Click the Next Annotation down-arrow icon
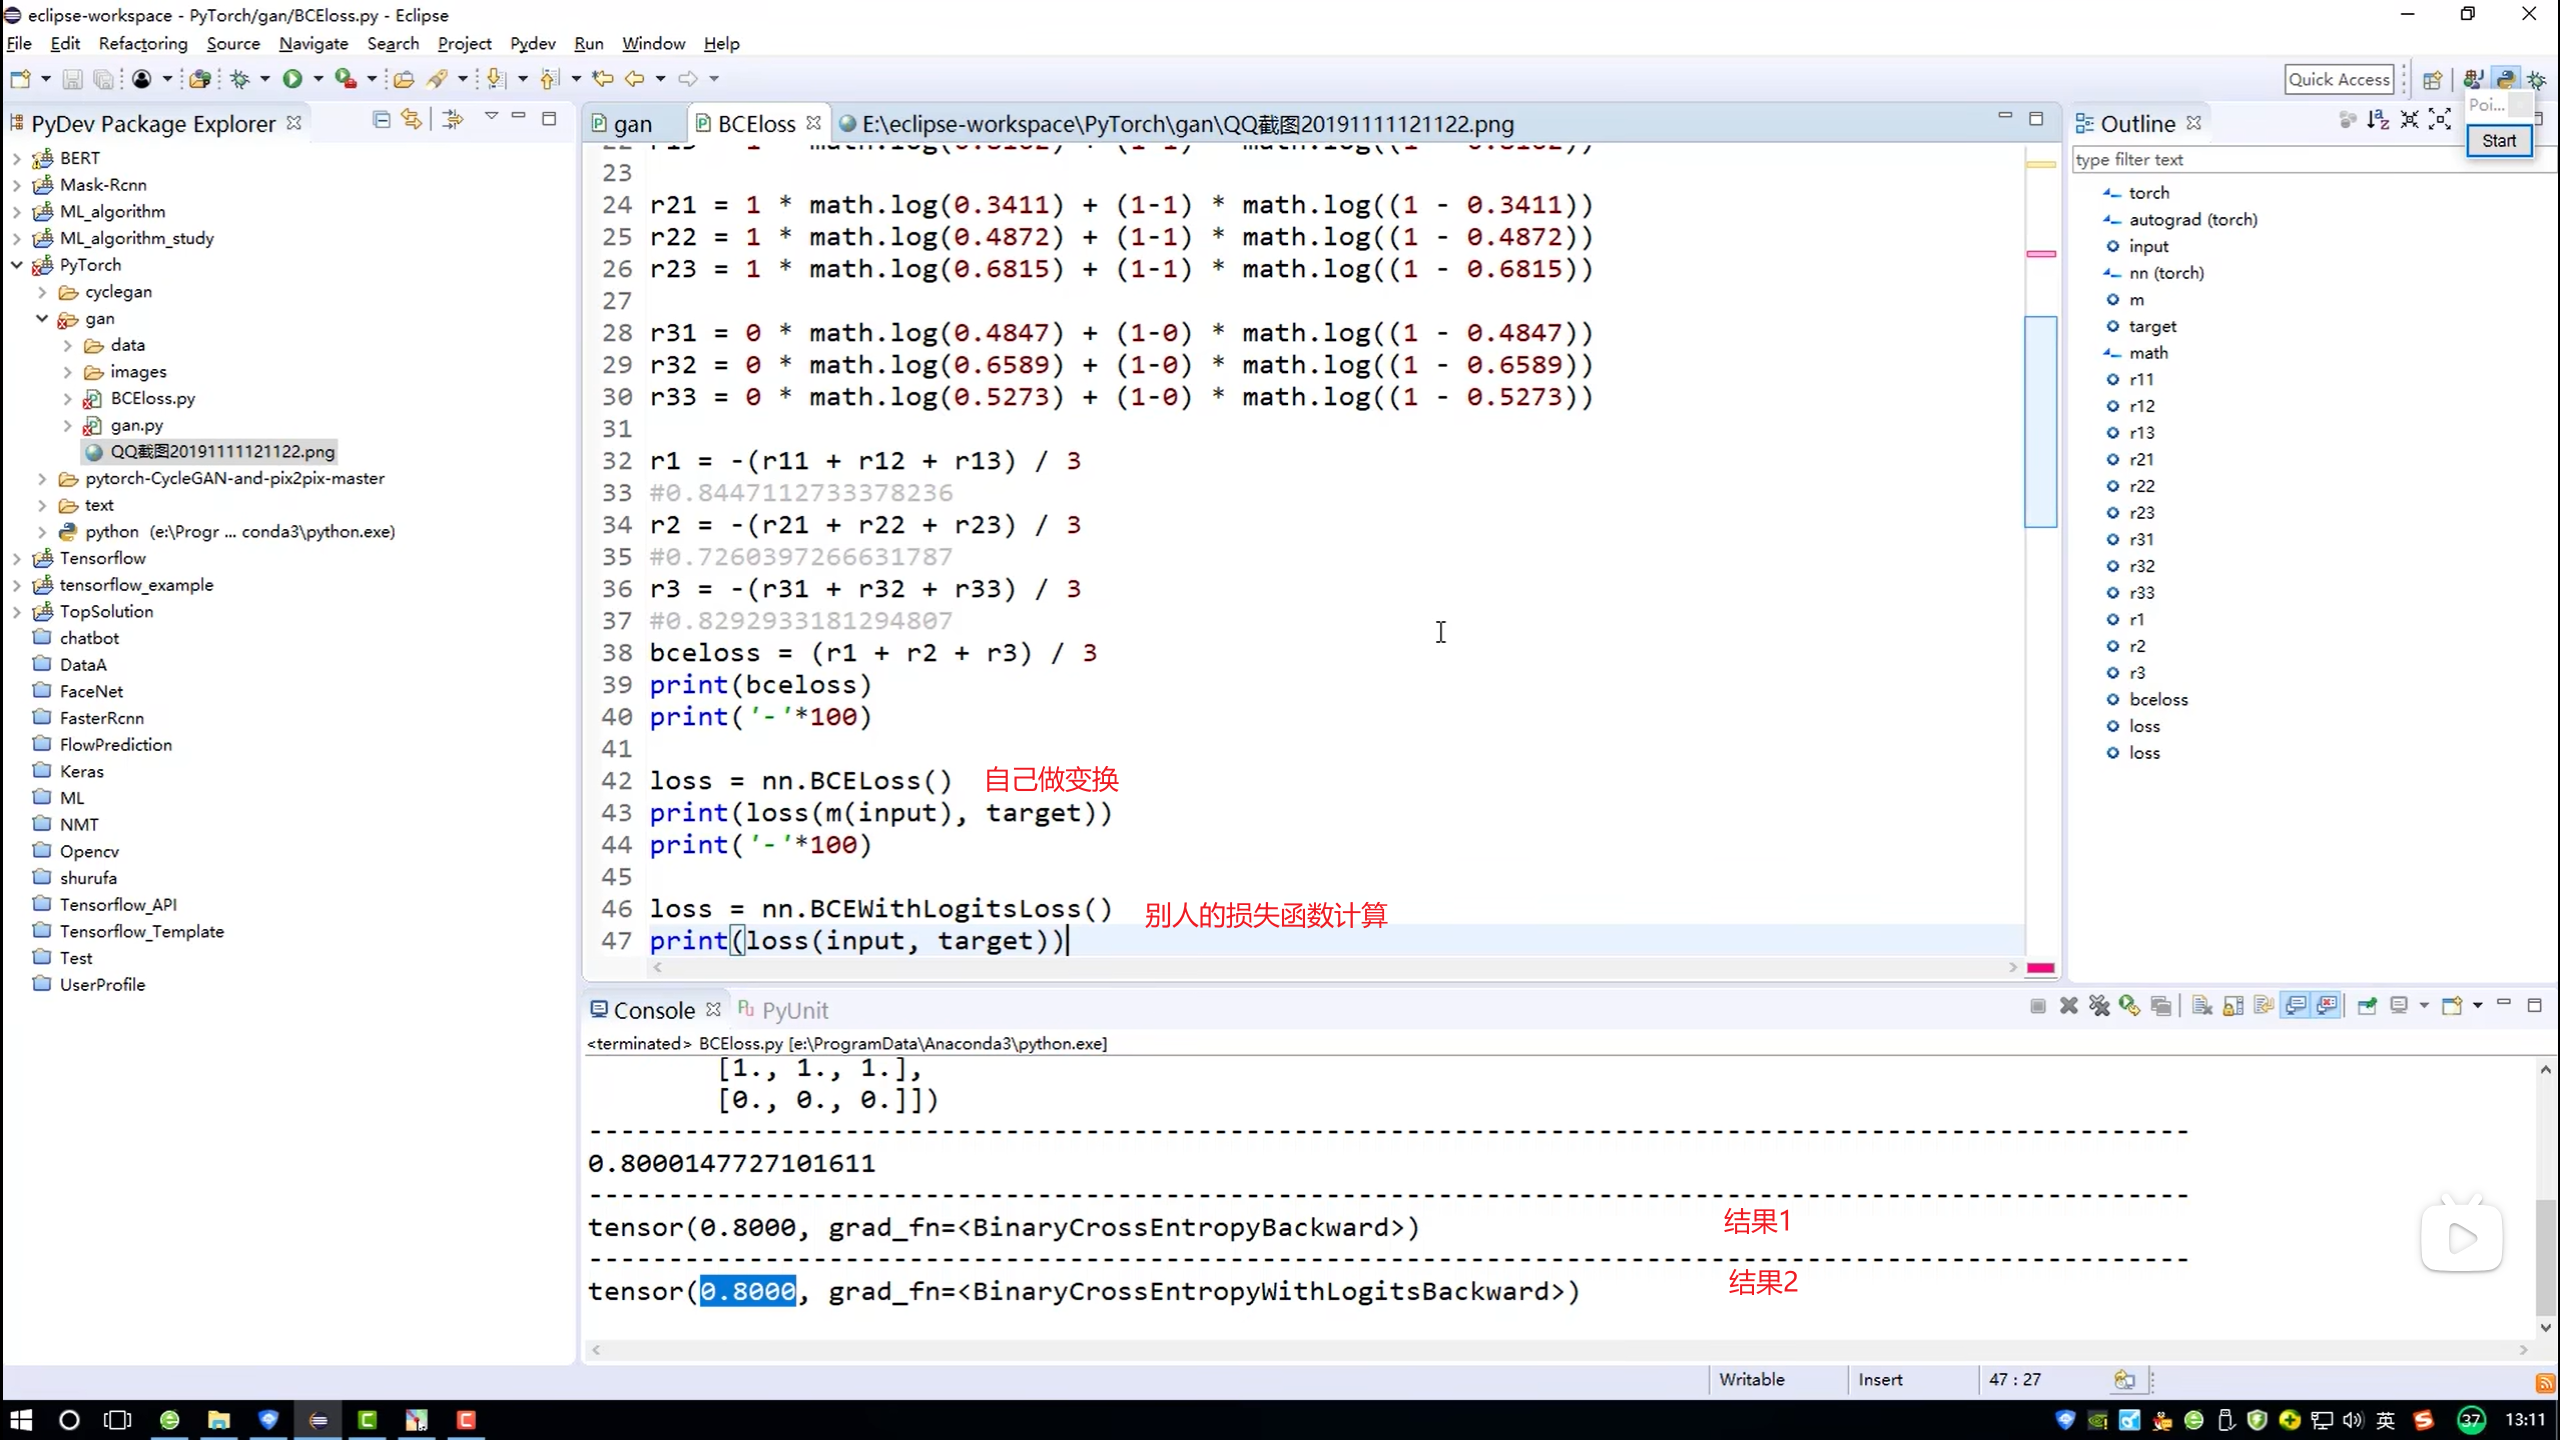The height and width of the screenshot is (1440, 2560). [x=496, y=79]
